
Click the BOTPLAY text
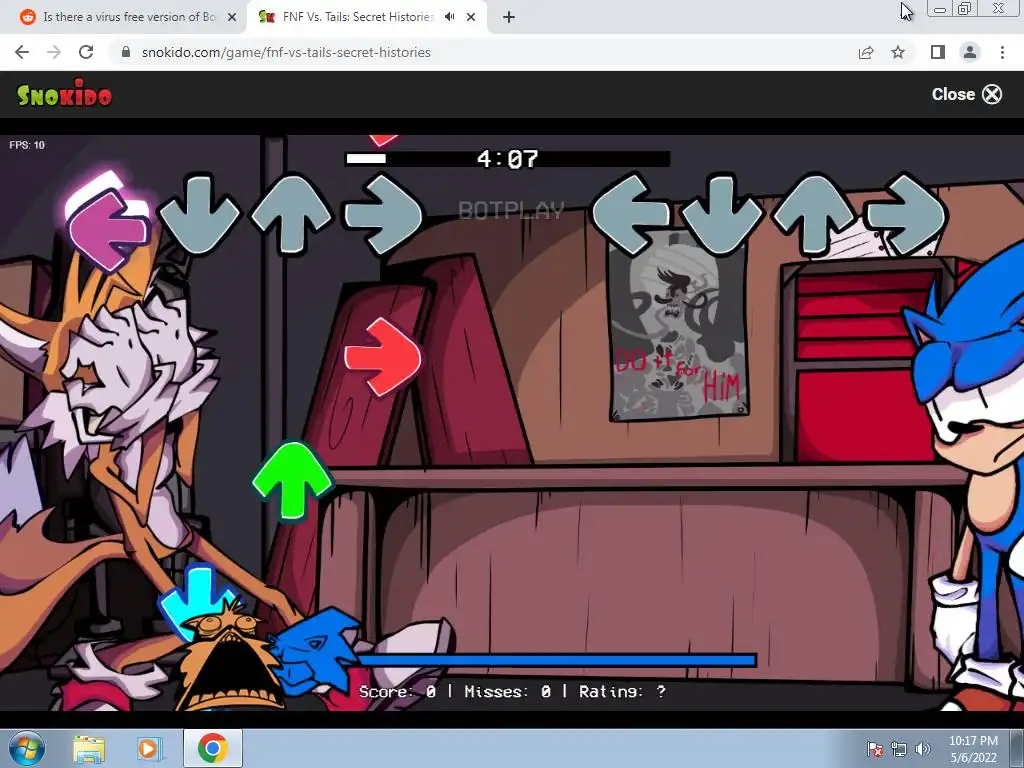click(511, 210)
